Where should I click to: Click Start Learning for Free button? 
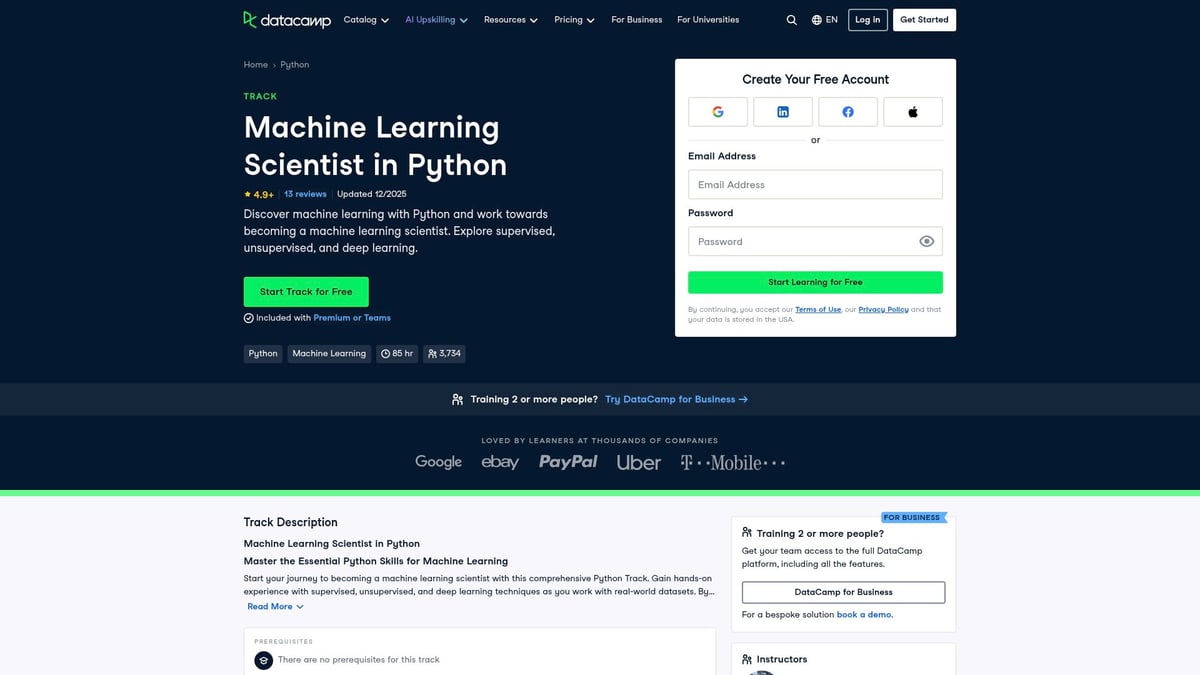815,282
